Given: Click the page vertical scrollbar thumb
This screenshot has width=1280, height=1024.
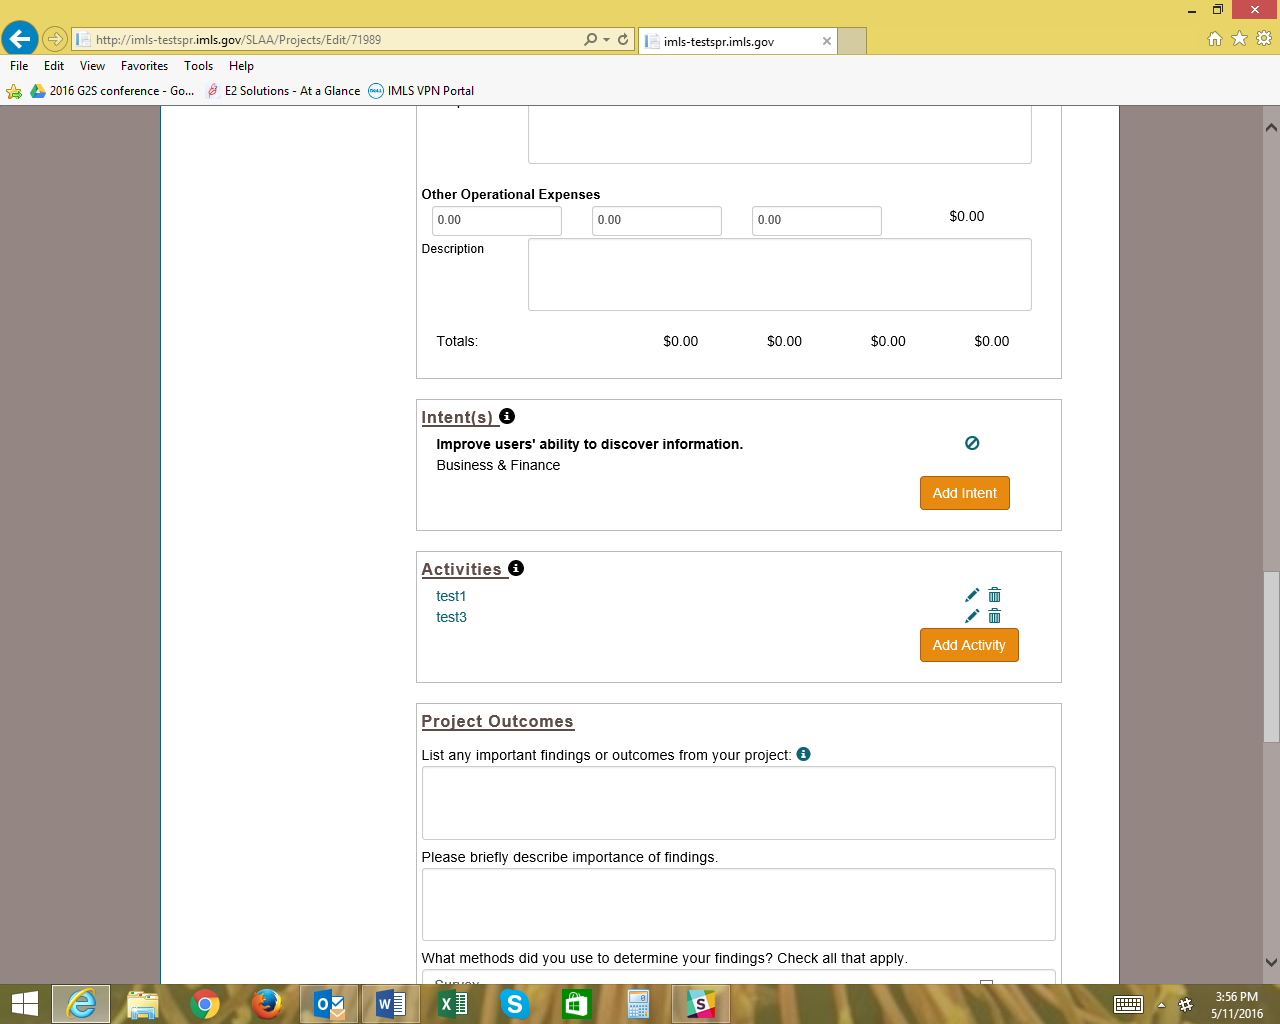Looking at the screenshot, I should [x=1271, y=656].
